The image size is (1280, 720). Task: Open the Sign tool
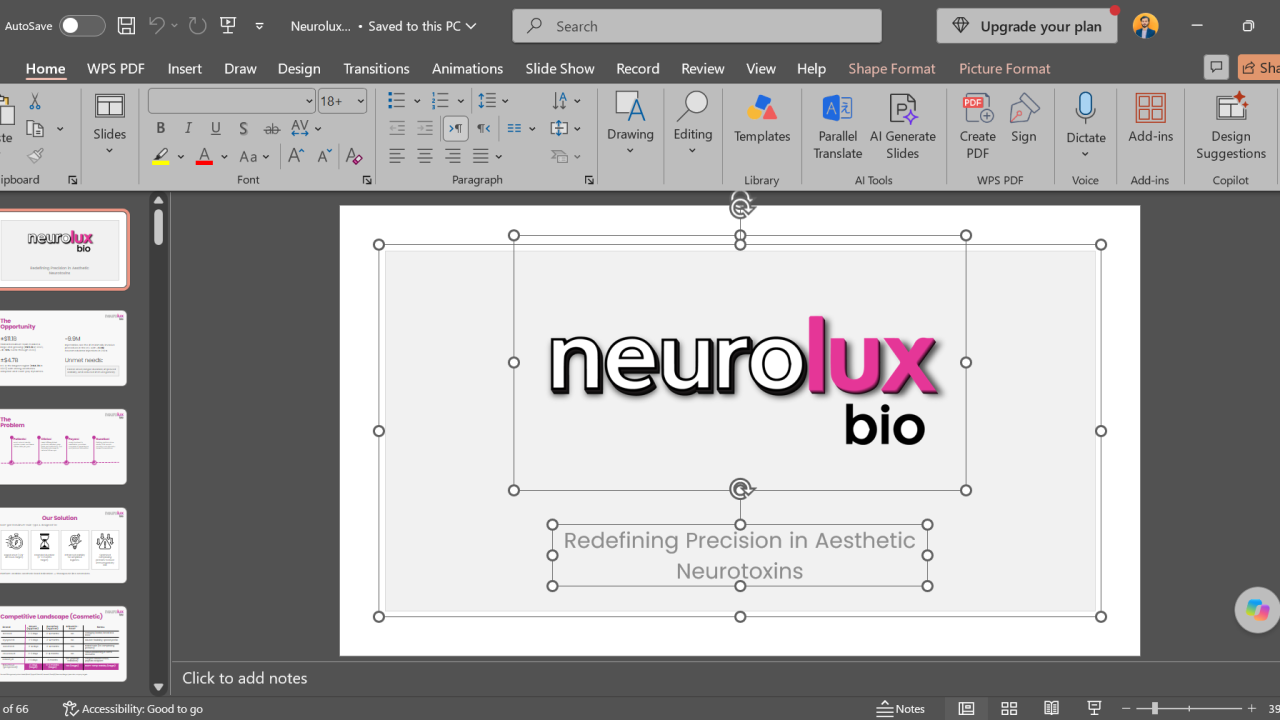pyautogui.click(x=1024, y=118)
